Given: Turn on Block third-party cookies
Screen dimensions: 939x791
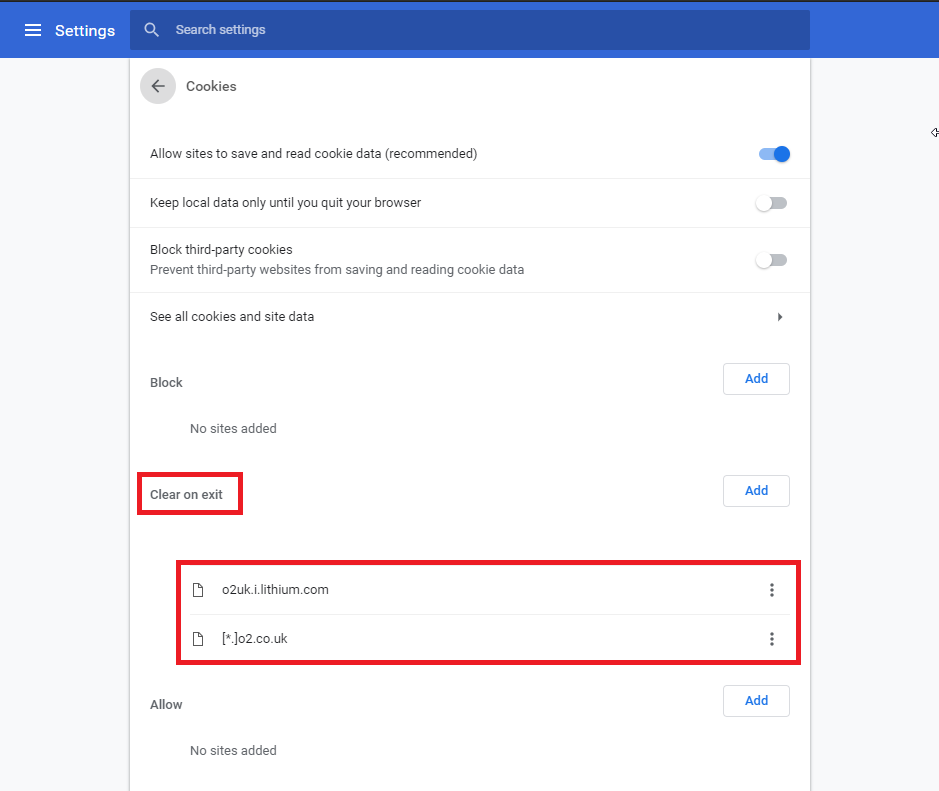Looking at the screenshot, I should coord(771,260).
